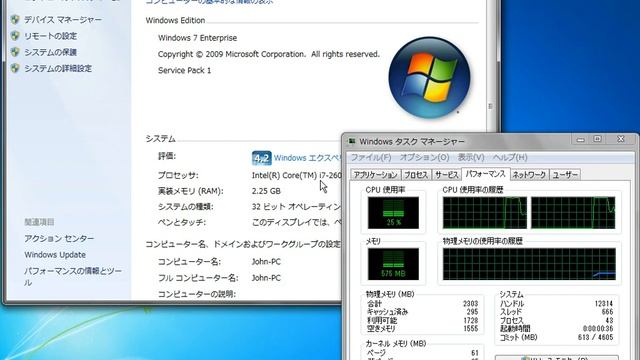
Task: Minimize the Task Manager window
Action: point(580,140)
